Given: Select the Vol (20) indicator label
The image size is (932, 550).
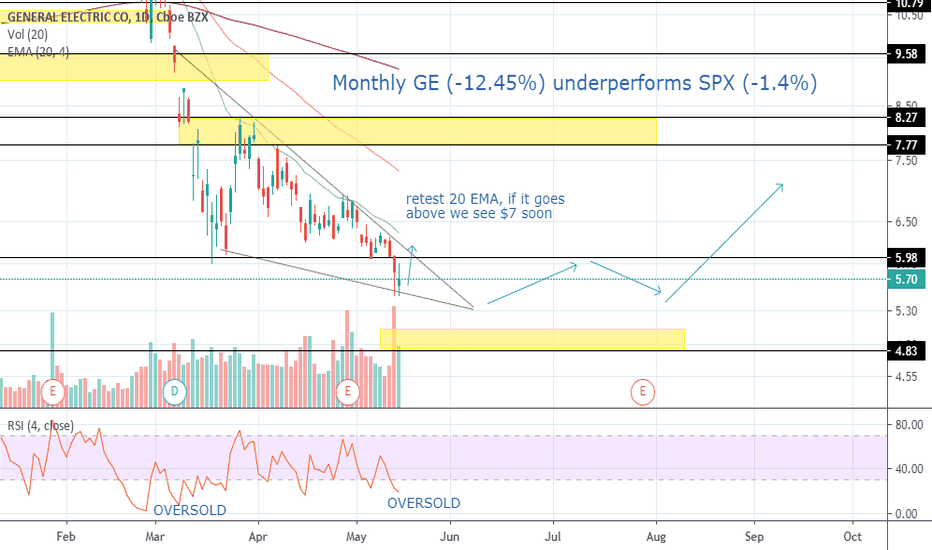Looking at the screenshot, I should 27,35.
